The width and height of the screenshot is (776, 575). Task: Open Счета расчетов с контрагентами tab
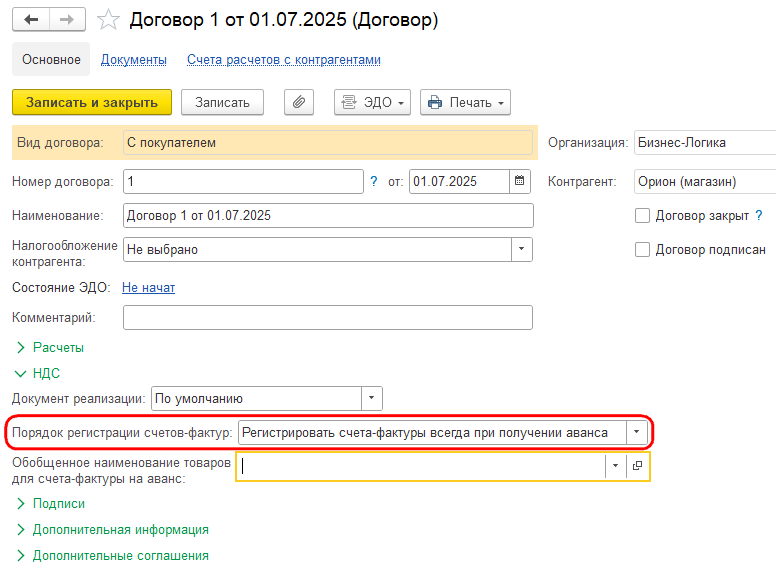(284, 59)
